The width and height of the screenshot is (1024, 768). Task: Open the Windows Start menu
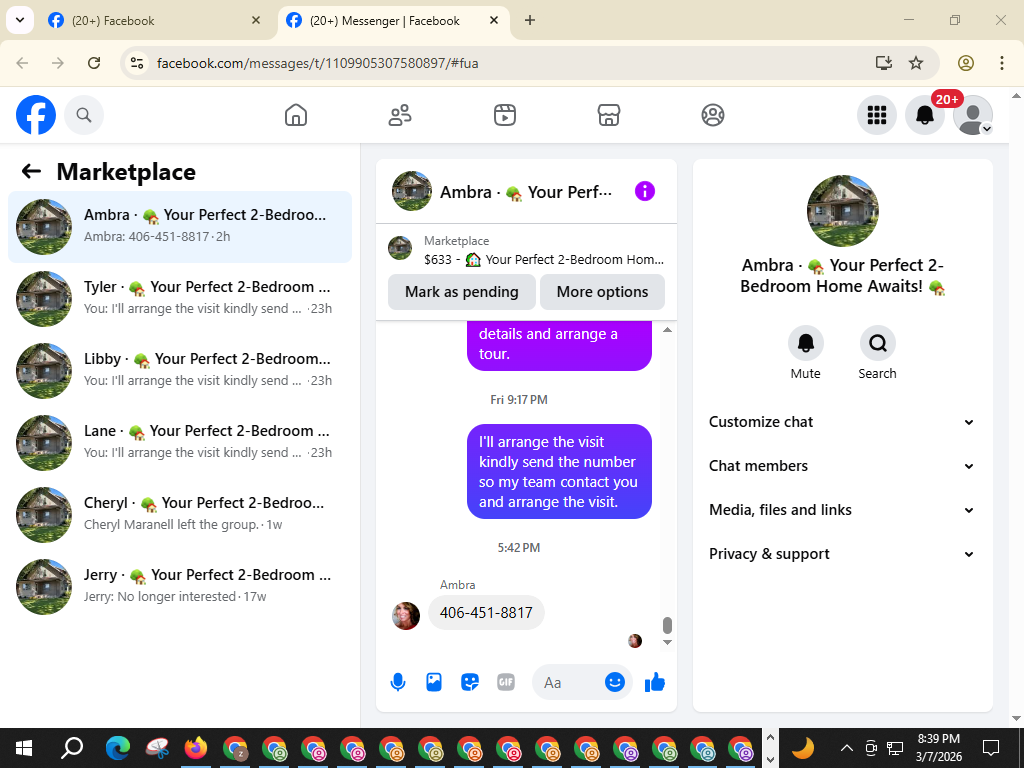[24, 748]
